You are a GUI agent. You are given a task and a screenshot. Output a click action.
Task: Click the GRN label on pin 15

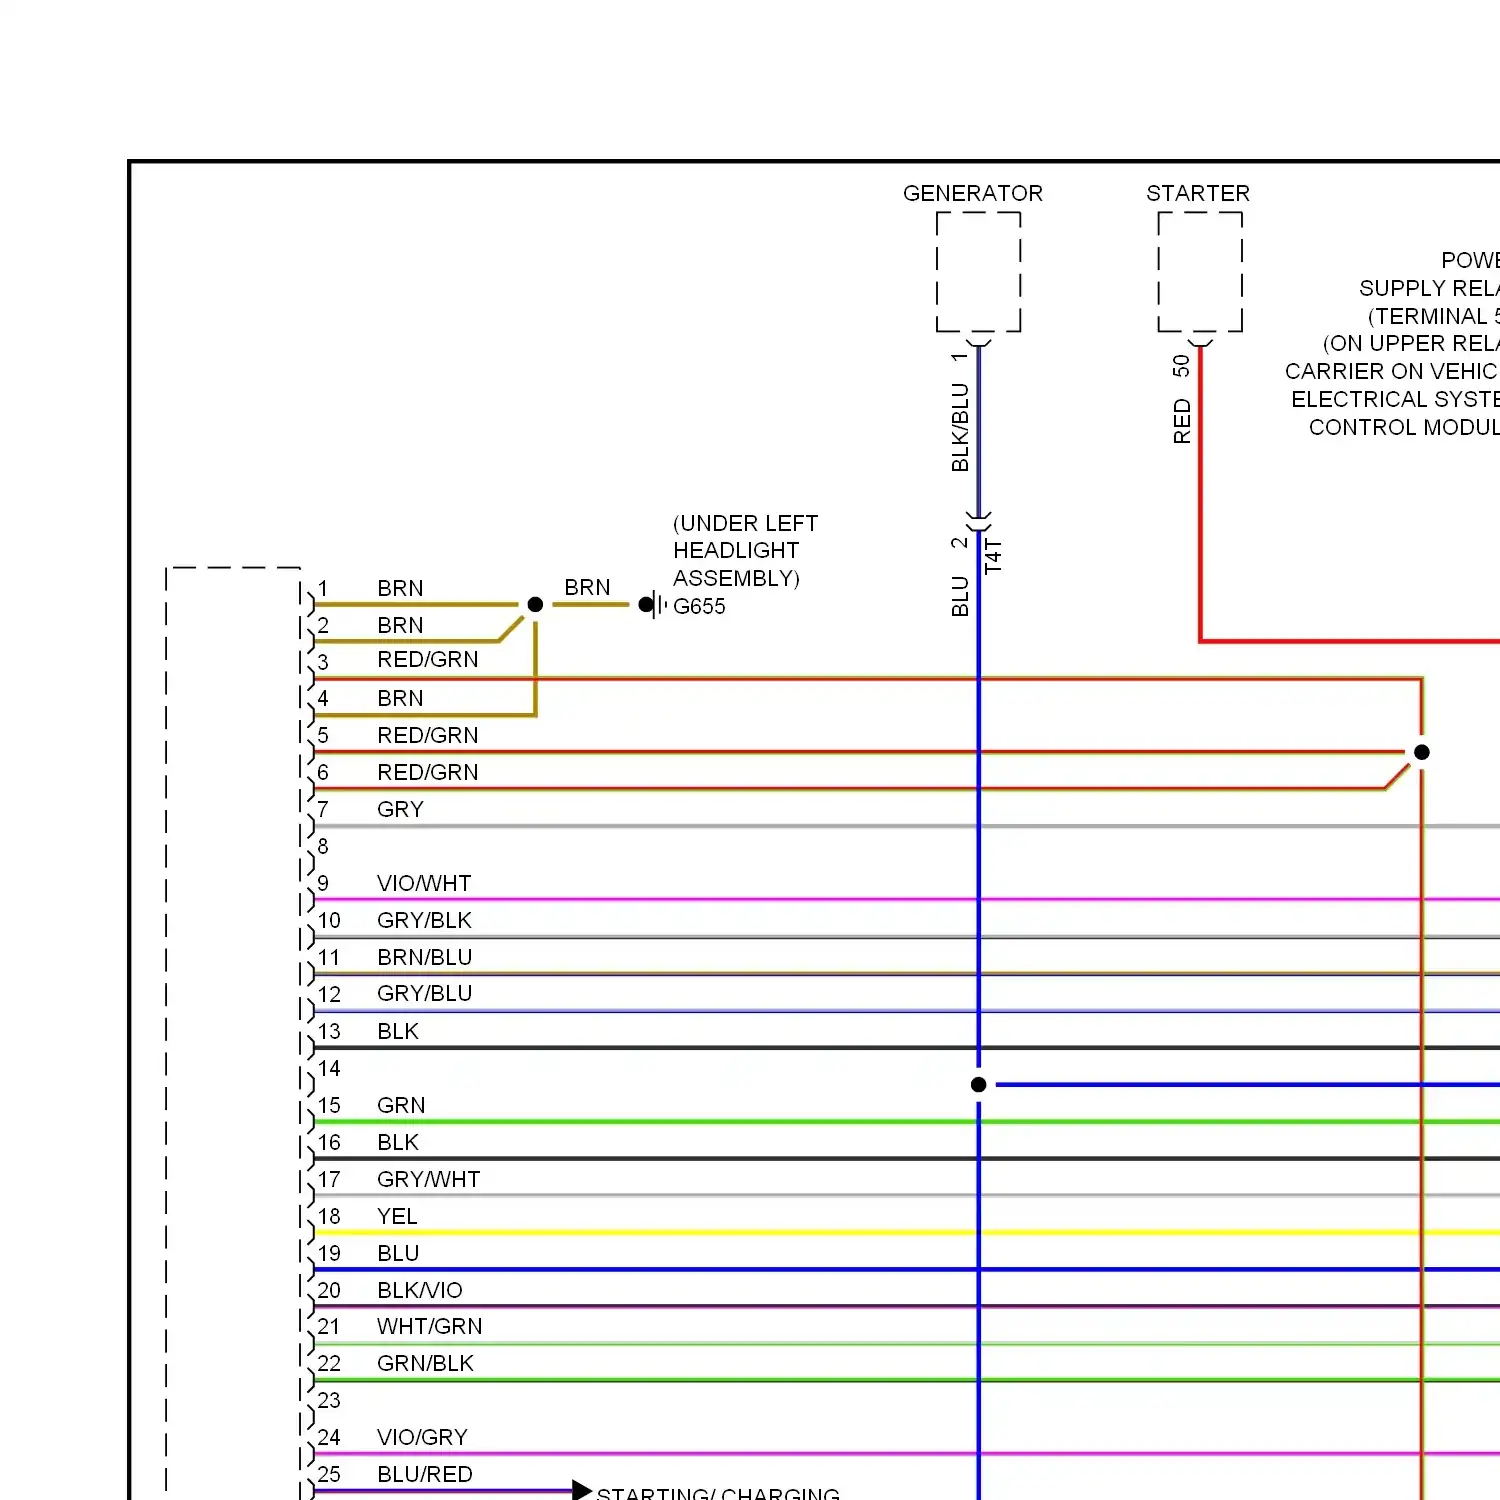pos(401,1105)
